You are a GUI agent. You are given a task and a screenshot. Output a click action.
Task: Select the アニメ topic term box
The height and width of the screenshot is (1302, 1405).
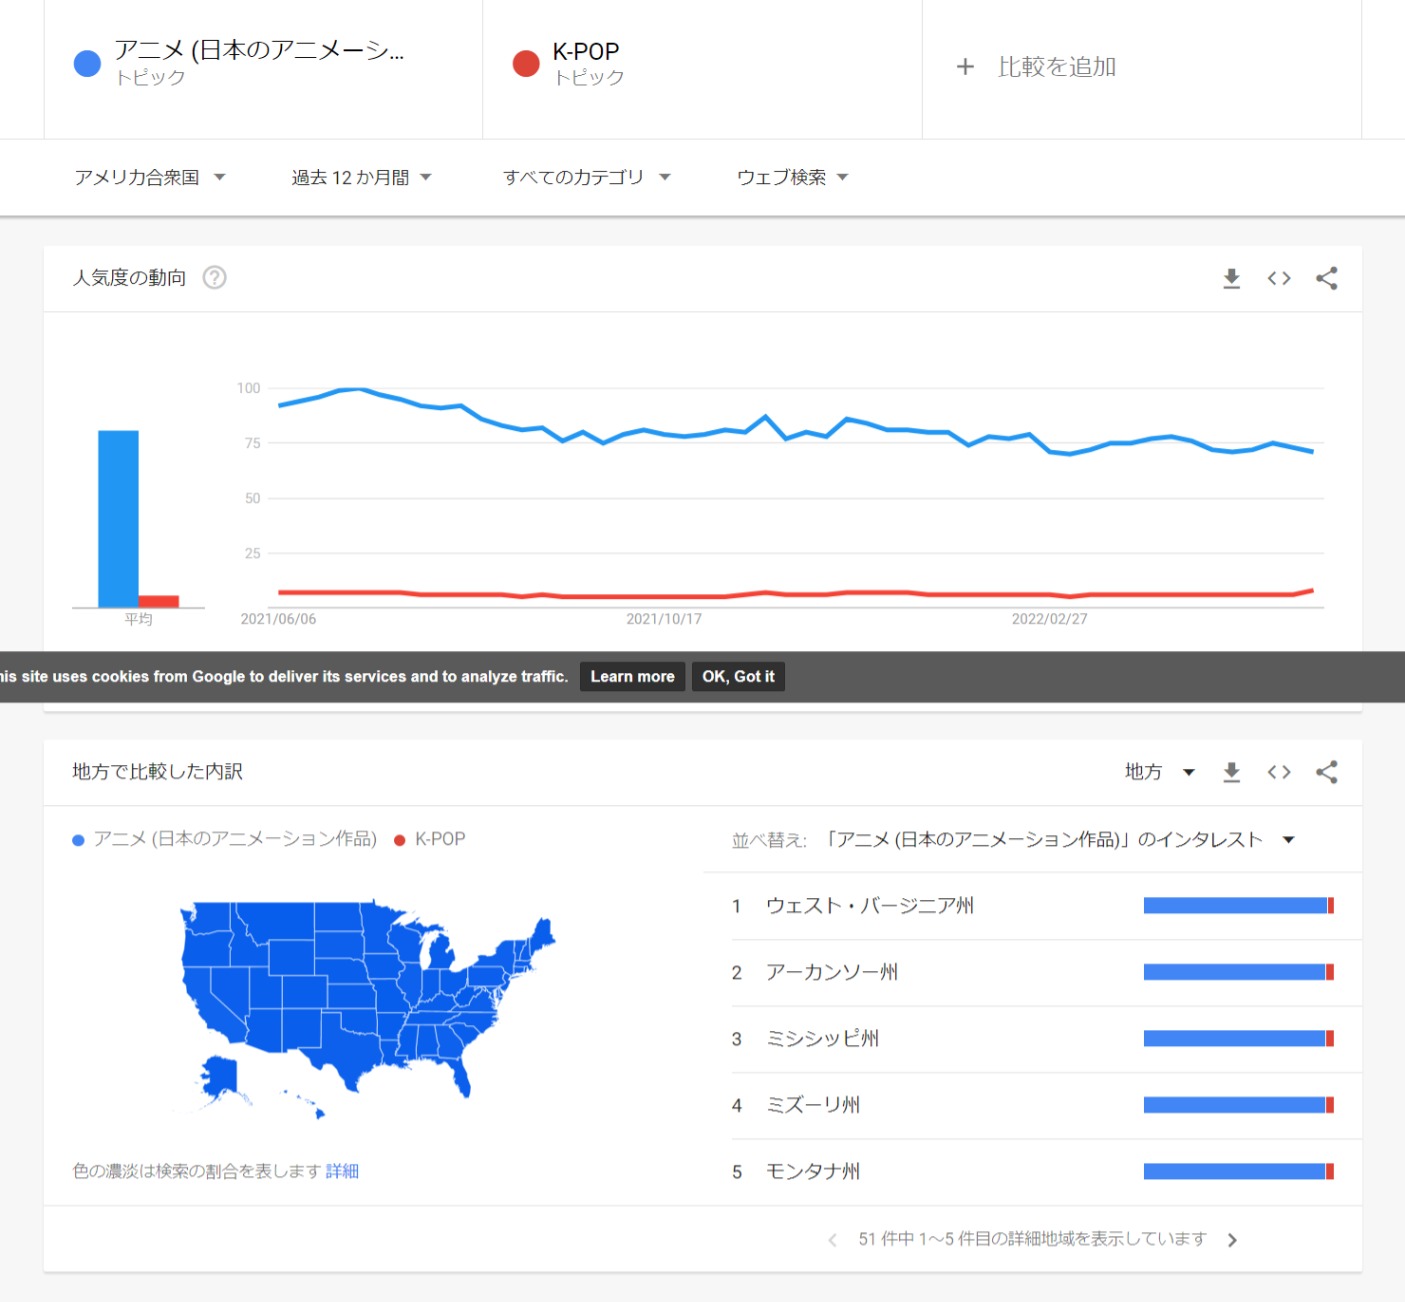click(x=263, y=65)
